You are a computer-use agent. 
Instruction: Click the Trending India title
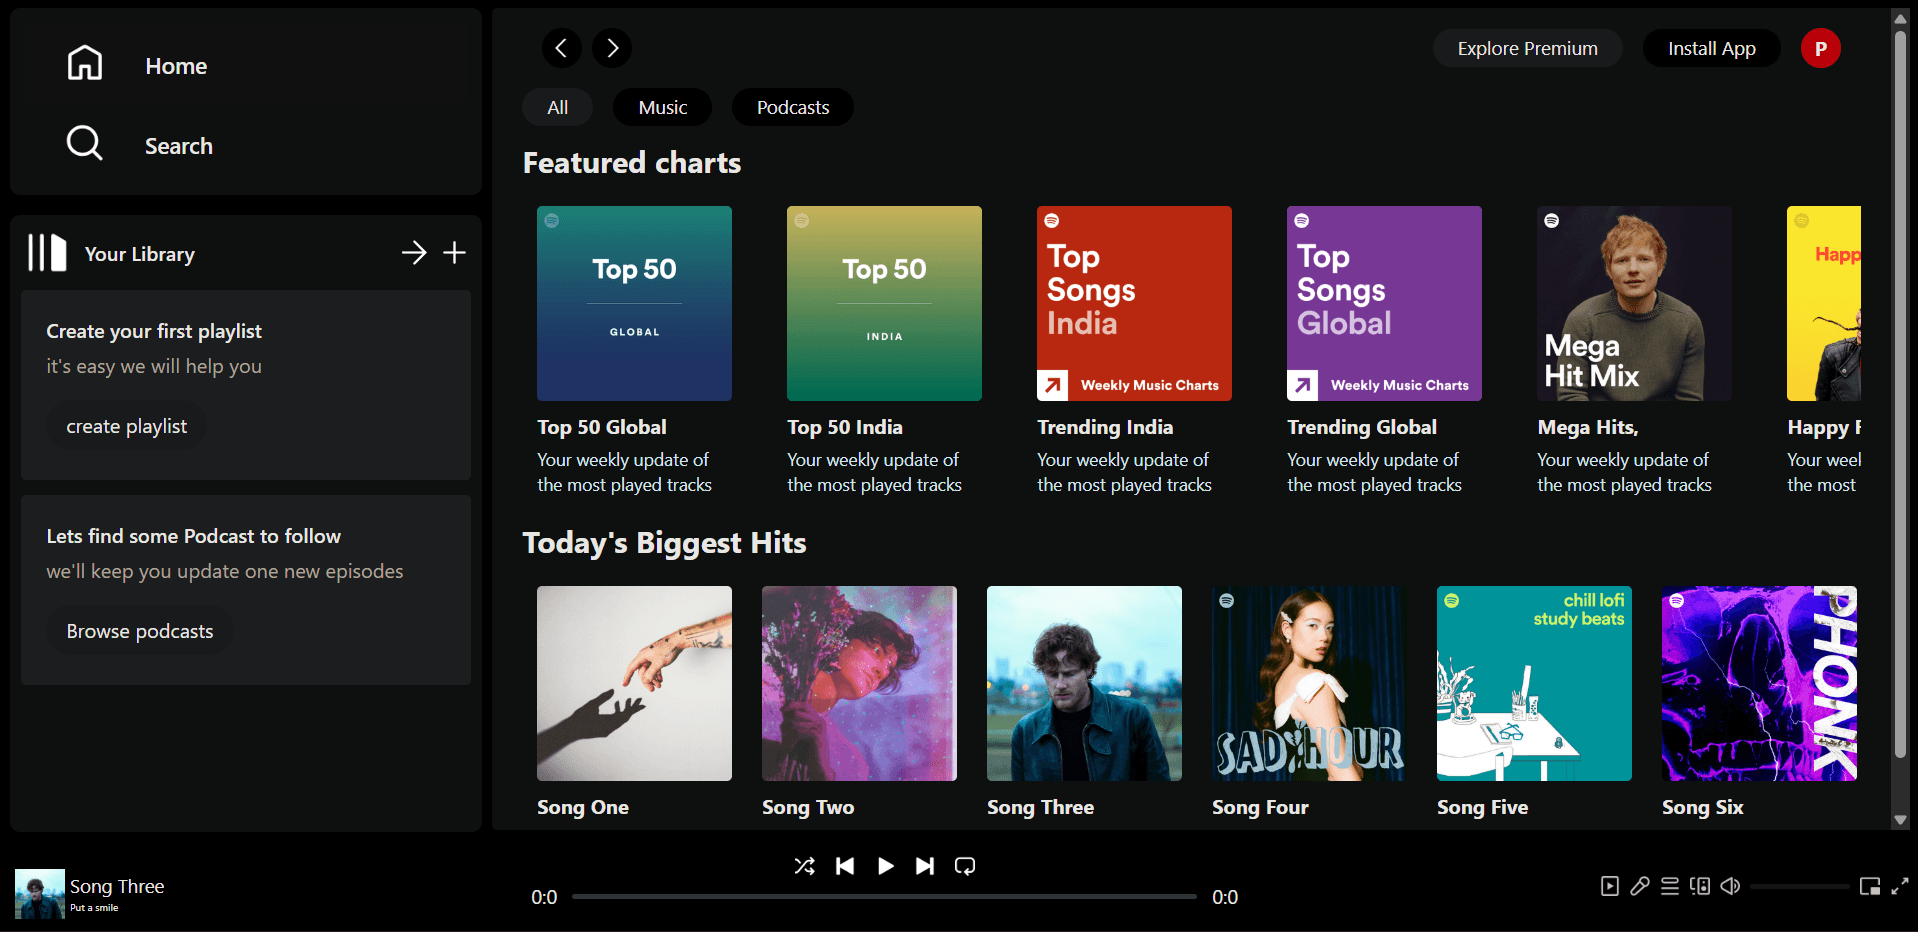click(x=1105, y=427)
